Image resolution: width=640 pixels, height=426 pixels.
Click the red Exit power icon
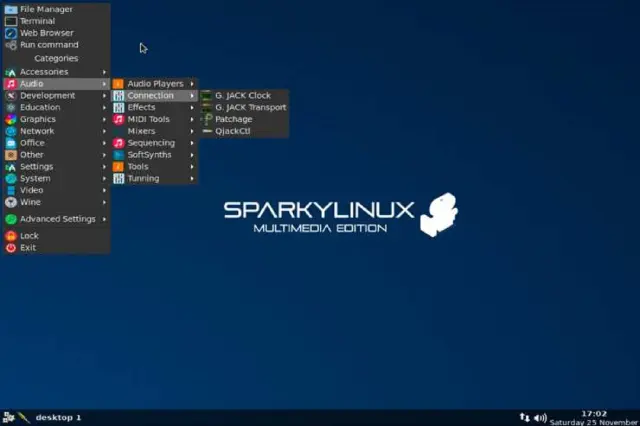pos(11,247)
